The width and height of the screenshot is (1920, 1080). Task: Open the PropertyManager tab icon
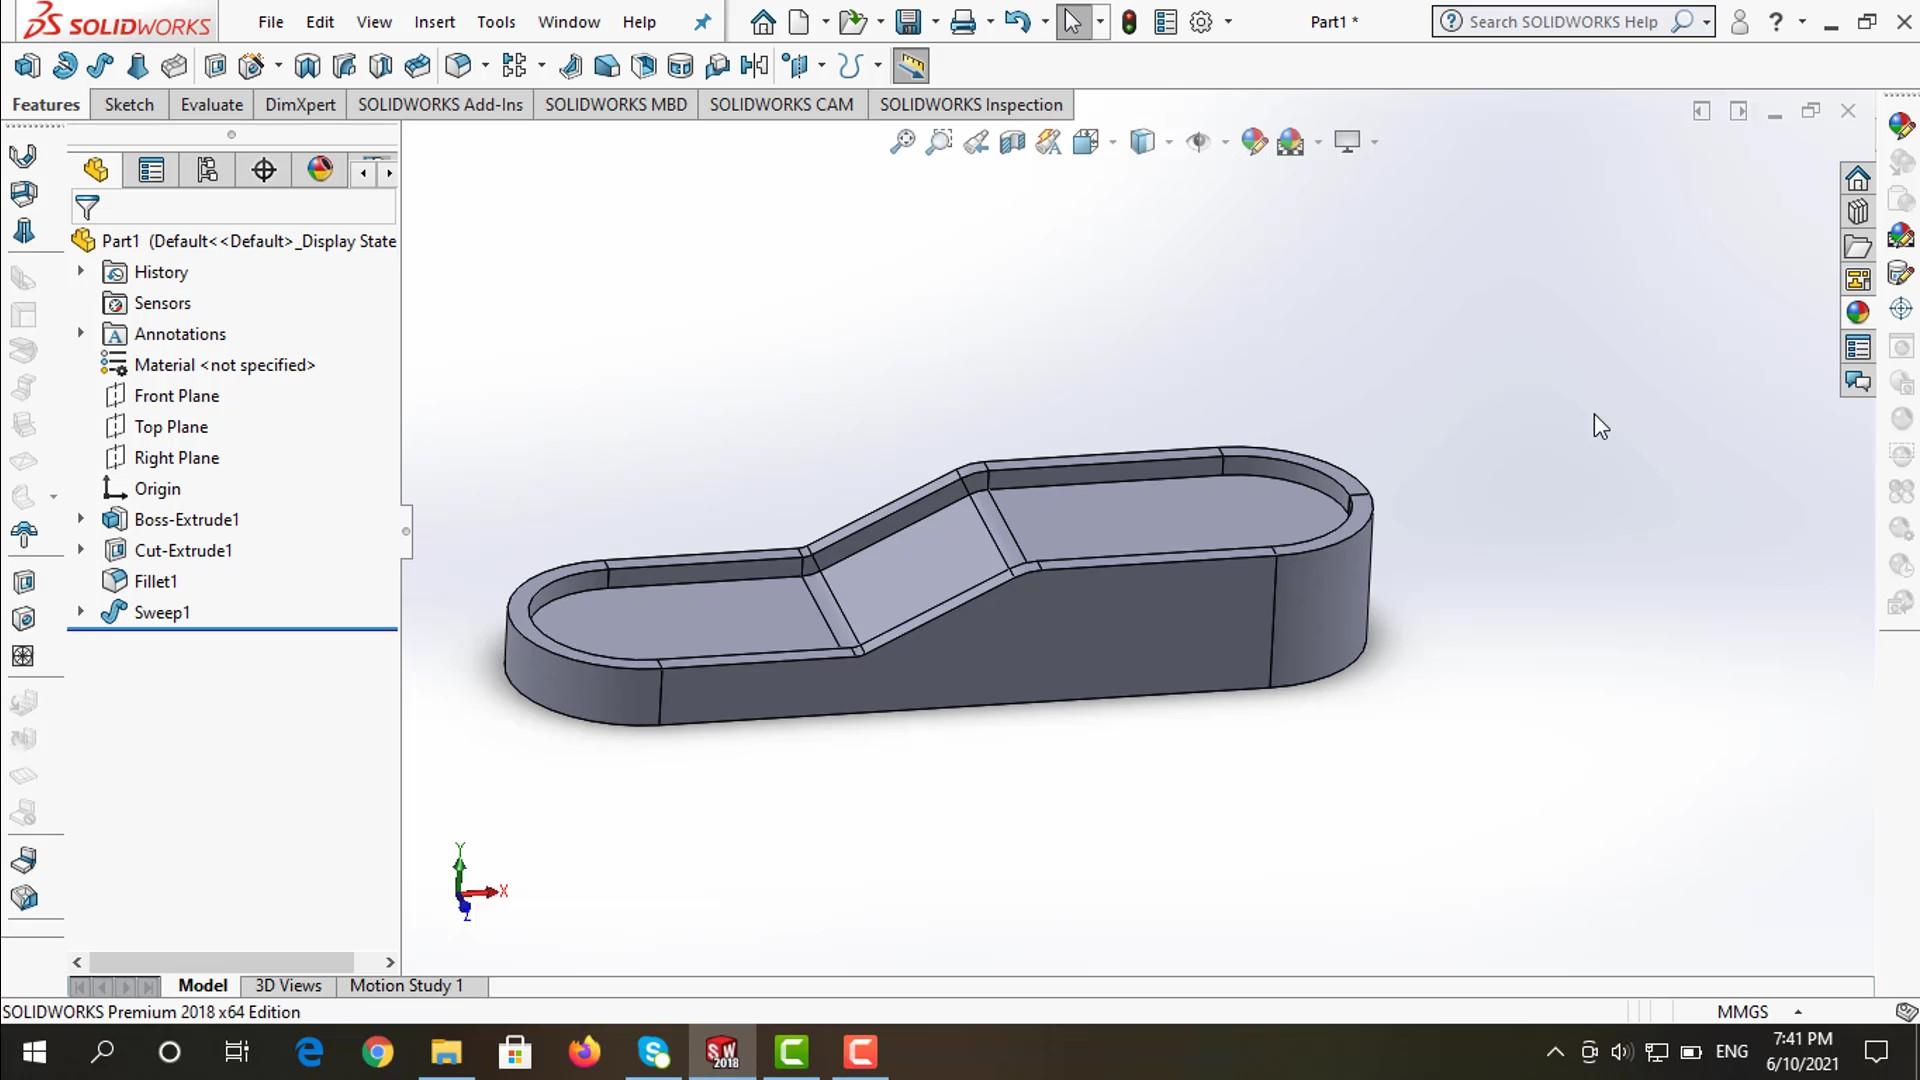pos(151,170)
